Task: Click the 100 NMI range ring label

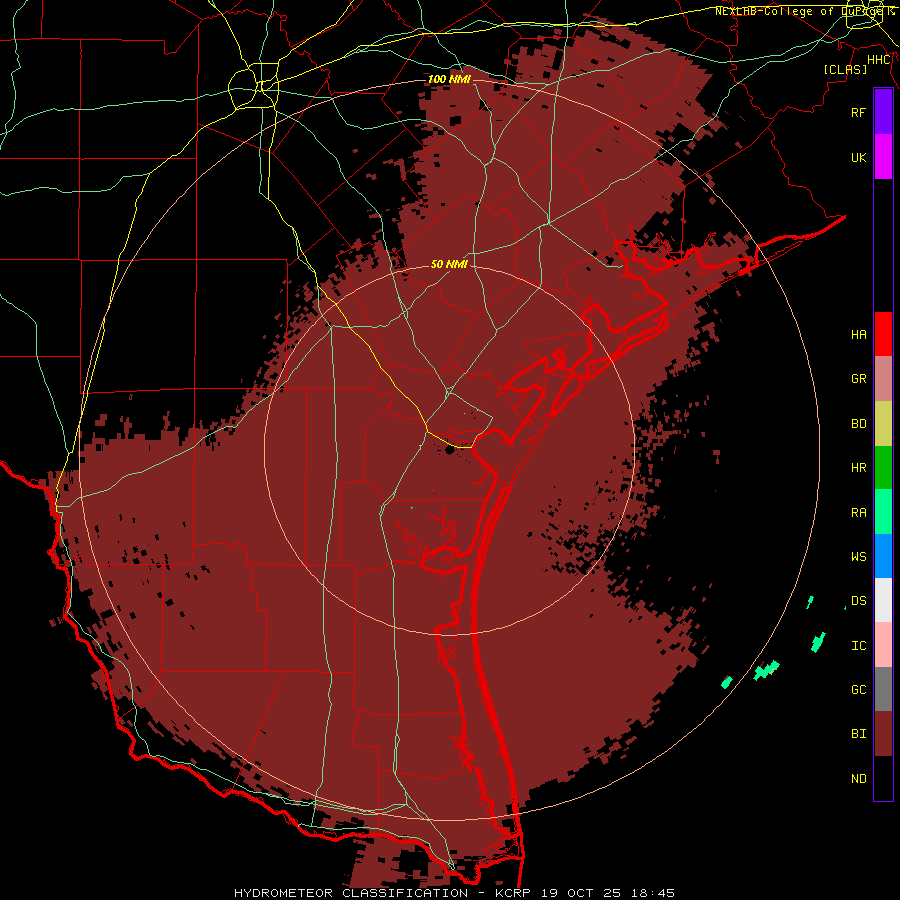Action: (x=449, y=79)
